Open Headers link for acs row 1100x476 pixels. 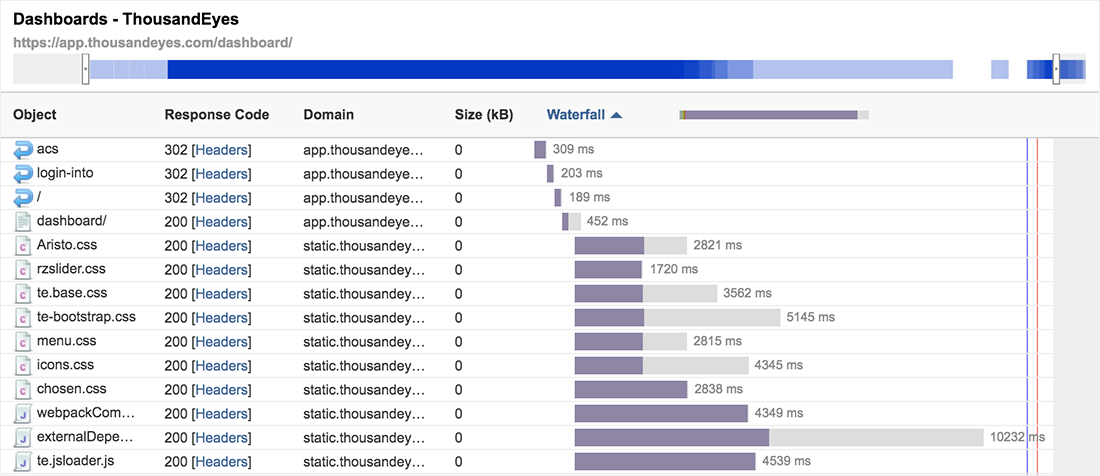point(222,150)
